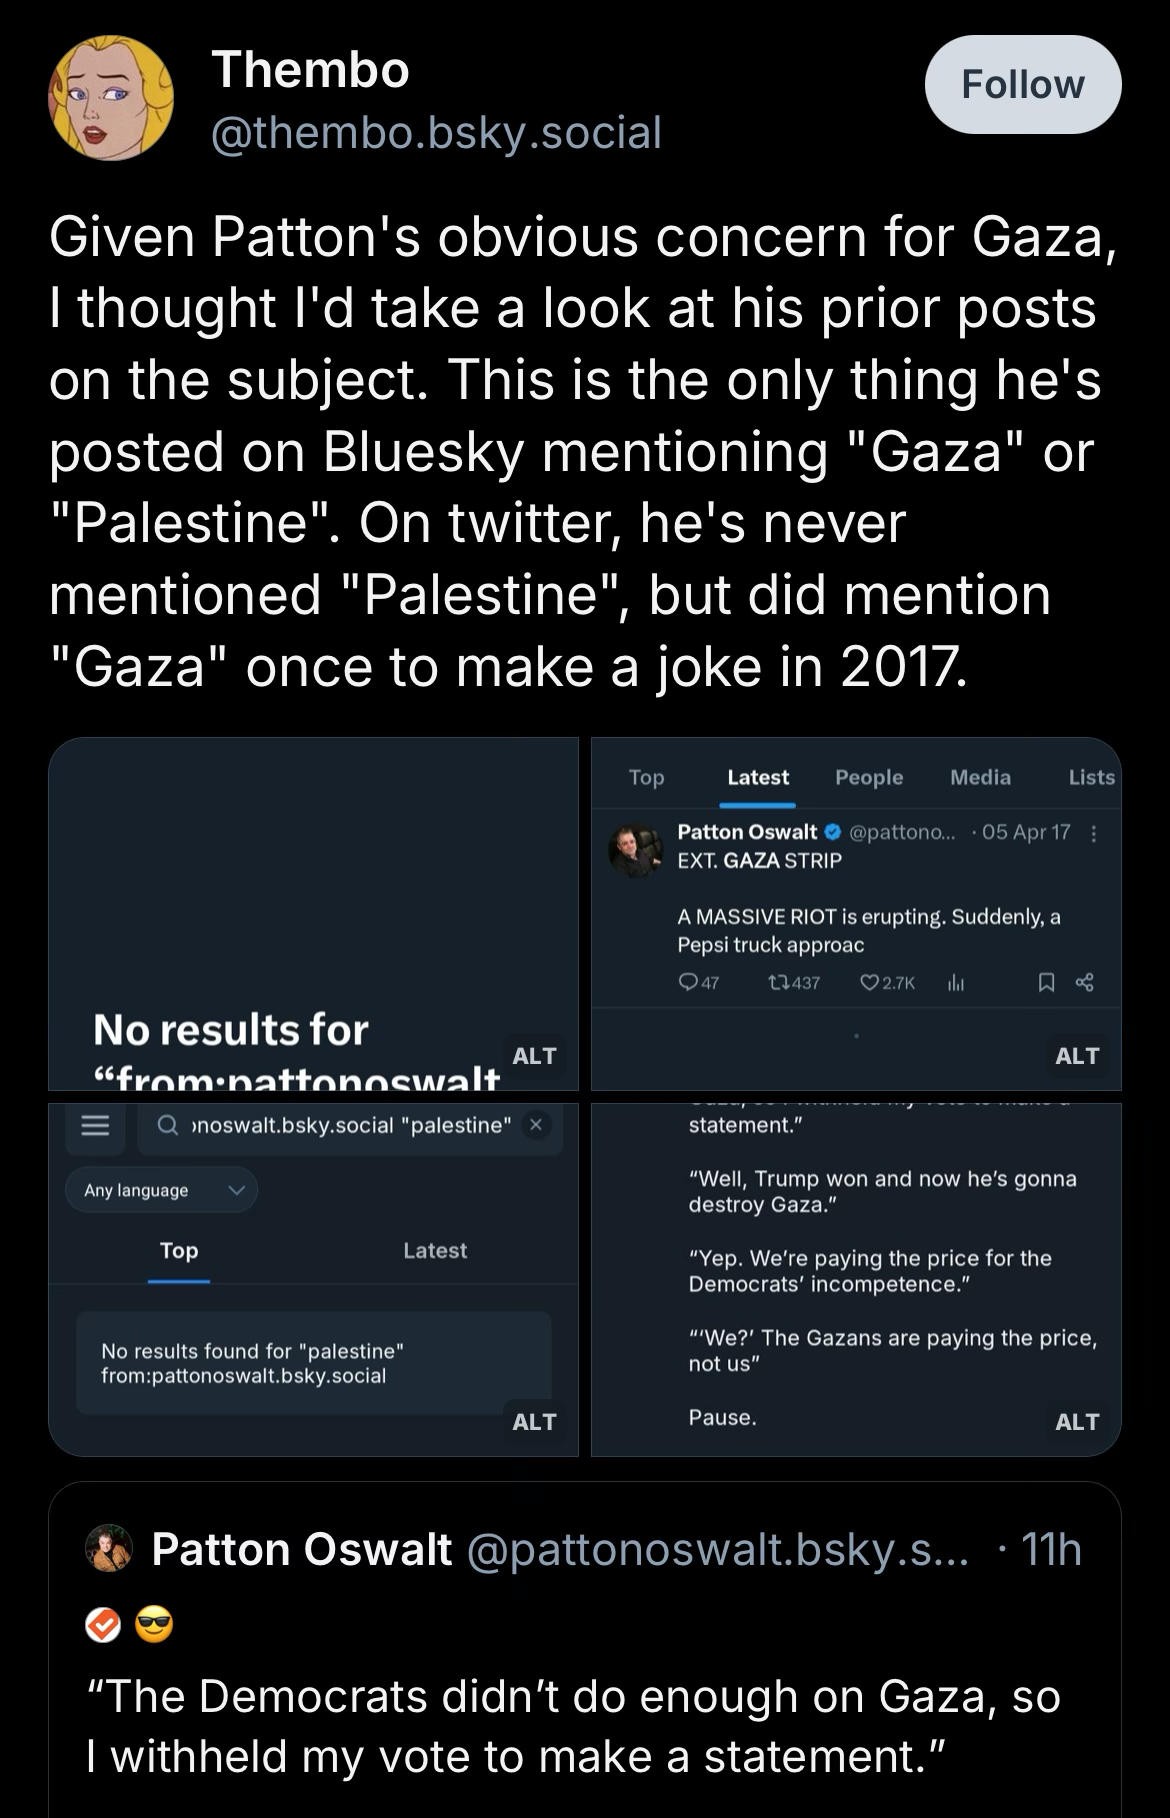Open the hamburger menu icon in search screenshot

pos(95,1126)
